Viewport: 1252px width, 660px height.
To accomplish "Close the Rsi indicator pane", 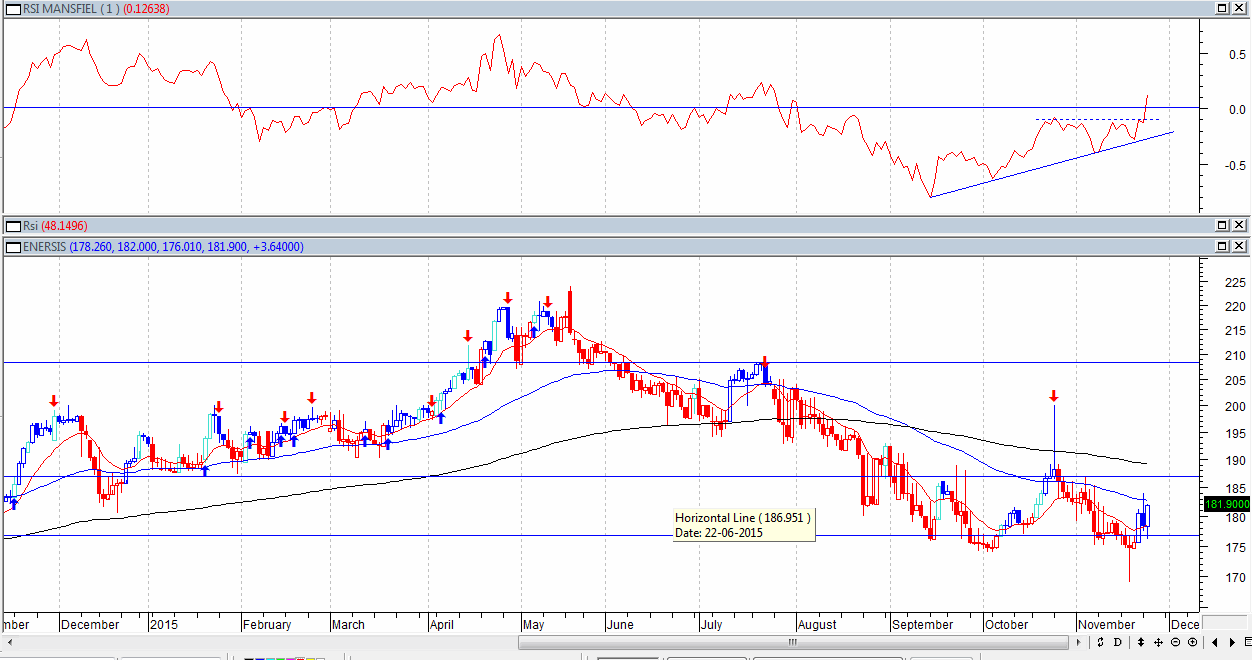I will click(1240, 226).
